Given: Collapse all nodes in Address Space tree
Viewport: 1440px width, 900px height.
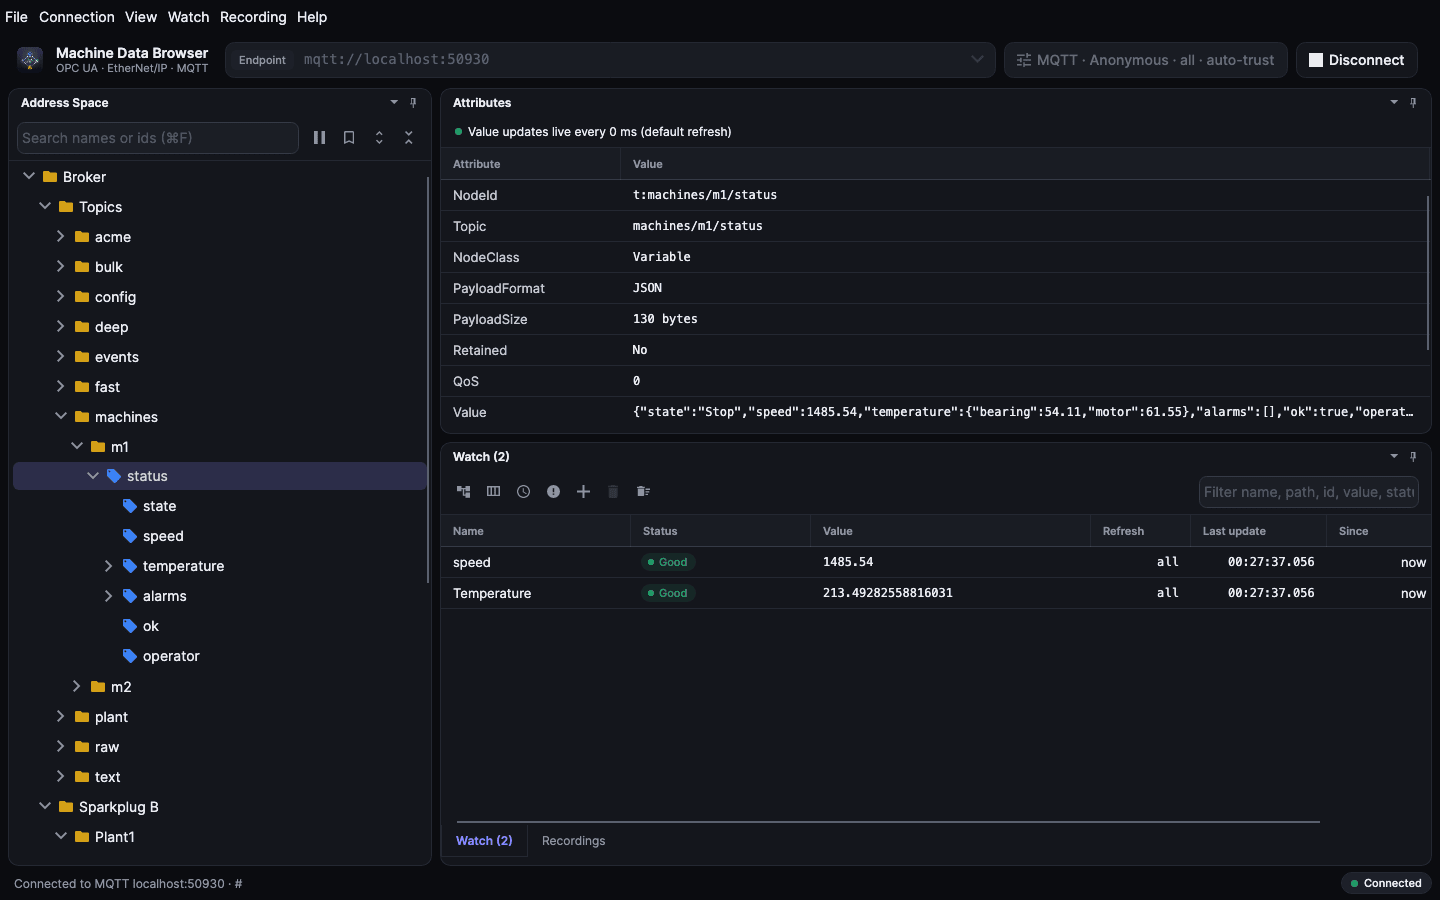Looking at the screenshot, I should (x=409, y=138).
